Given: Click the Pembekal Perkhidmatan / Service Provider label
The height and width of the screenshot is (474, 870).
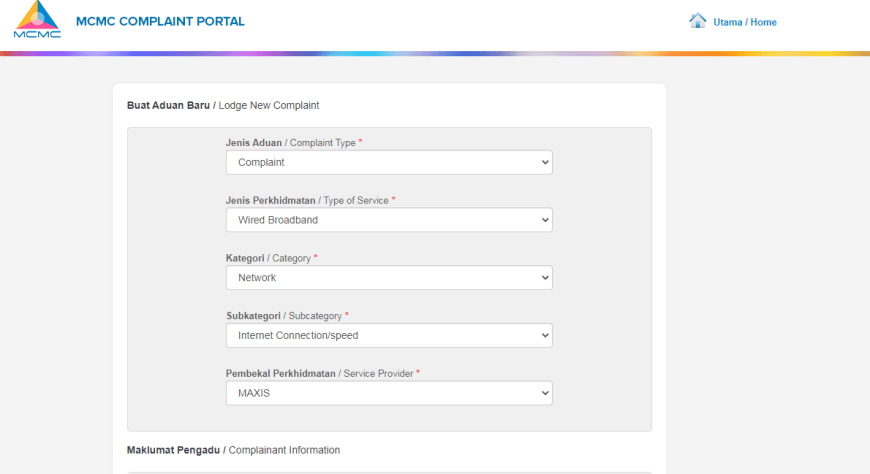Looking at the screenshot, I should point(322,374).
